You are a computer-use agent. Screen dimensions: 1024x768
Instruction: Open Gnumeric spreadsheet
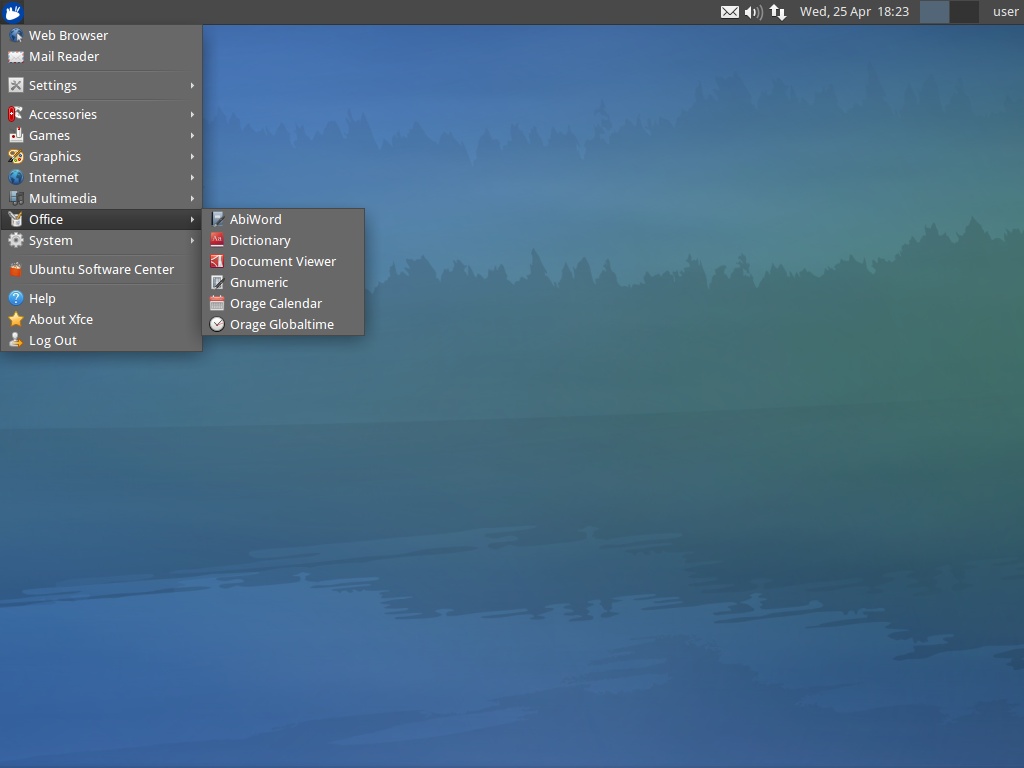tap(258, 282)
